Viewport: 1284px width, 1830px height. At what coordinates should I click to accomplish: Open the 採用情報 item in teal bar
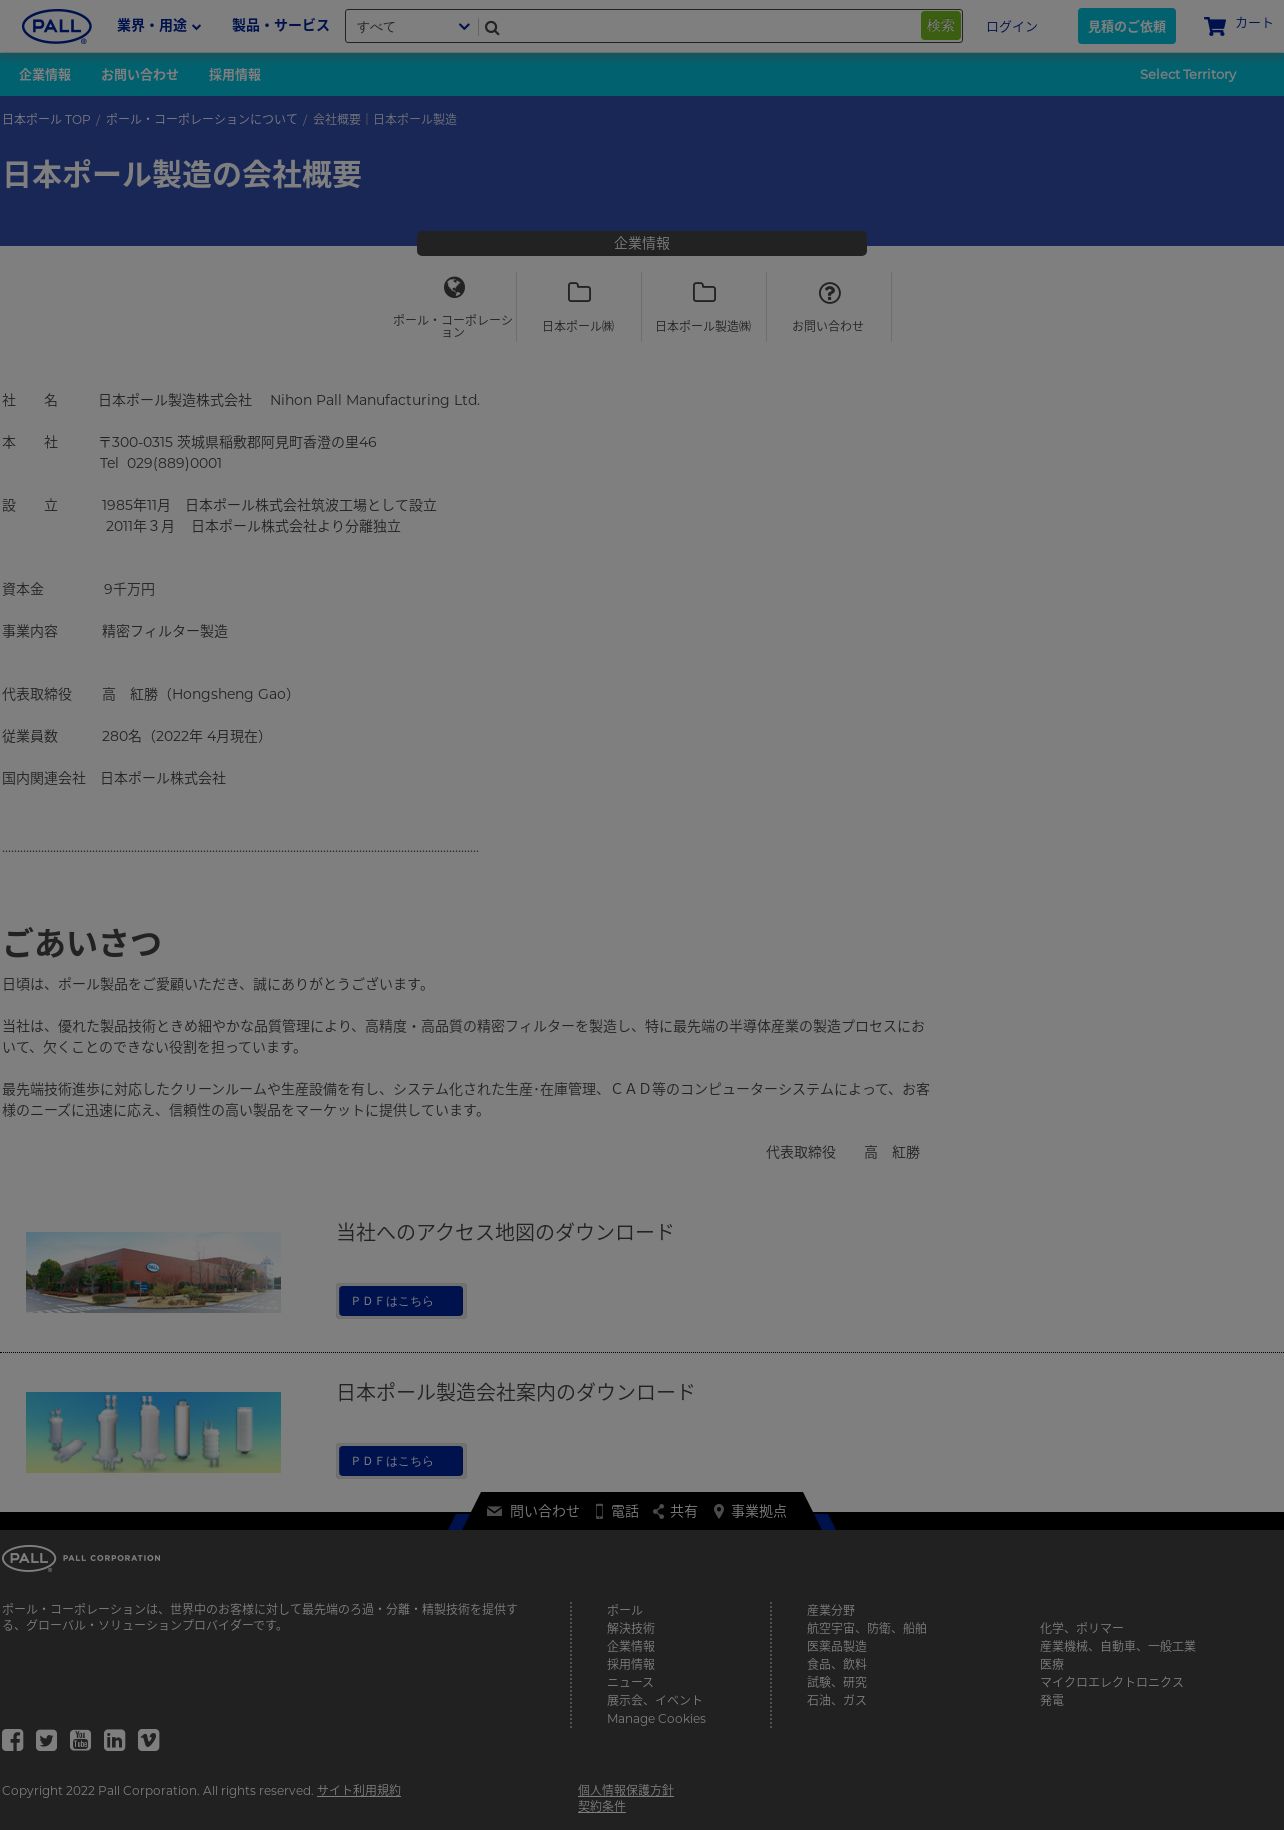click(x=235, y=75)
